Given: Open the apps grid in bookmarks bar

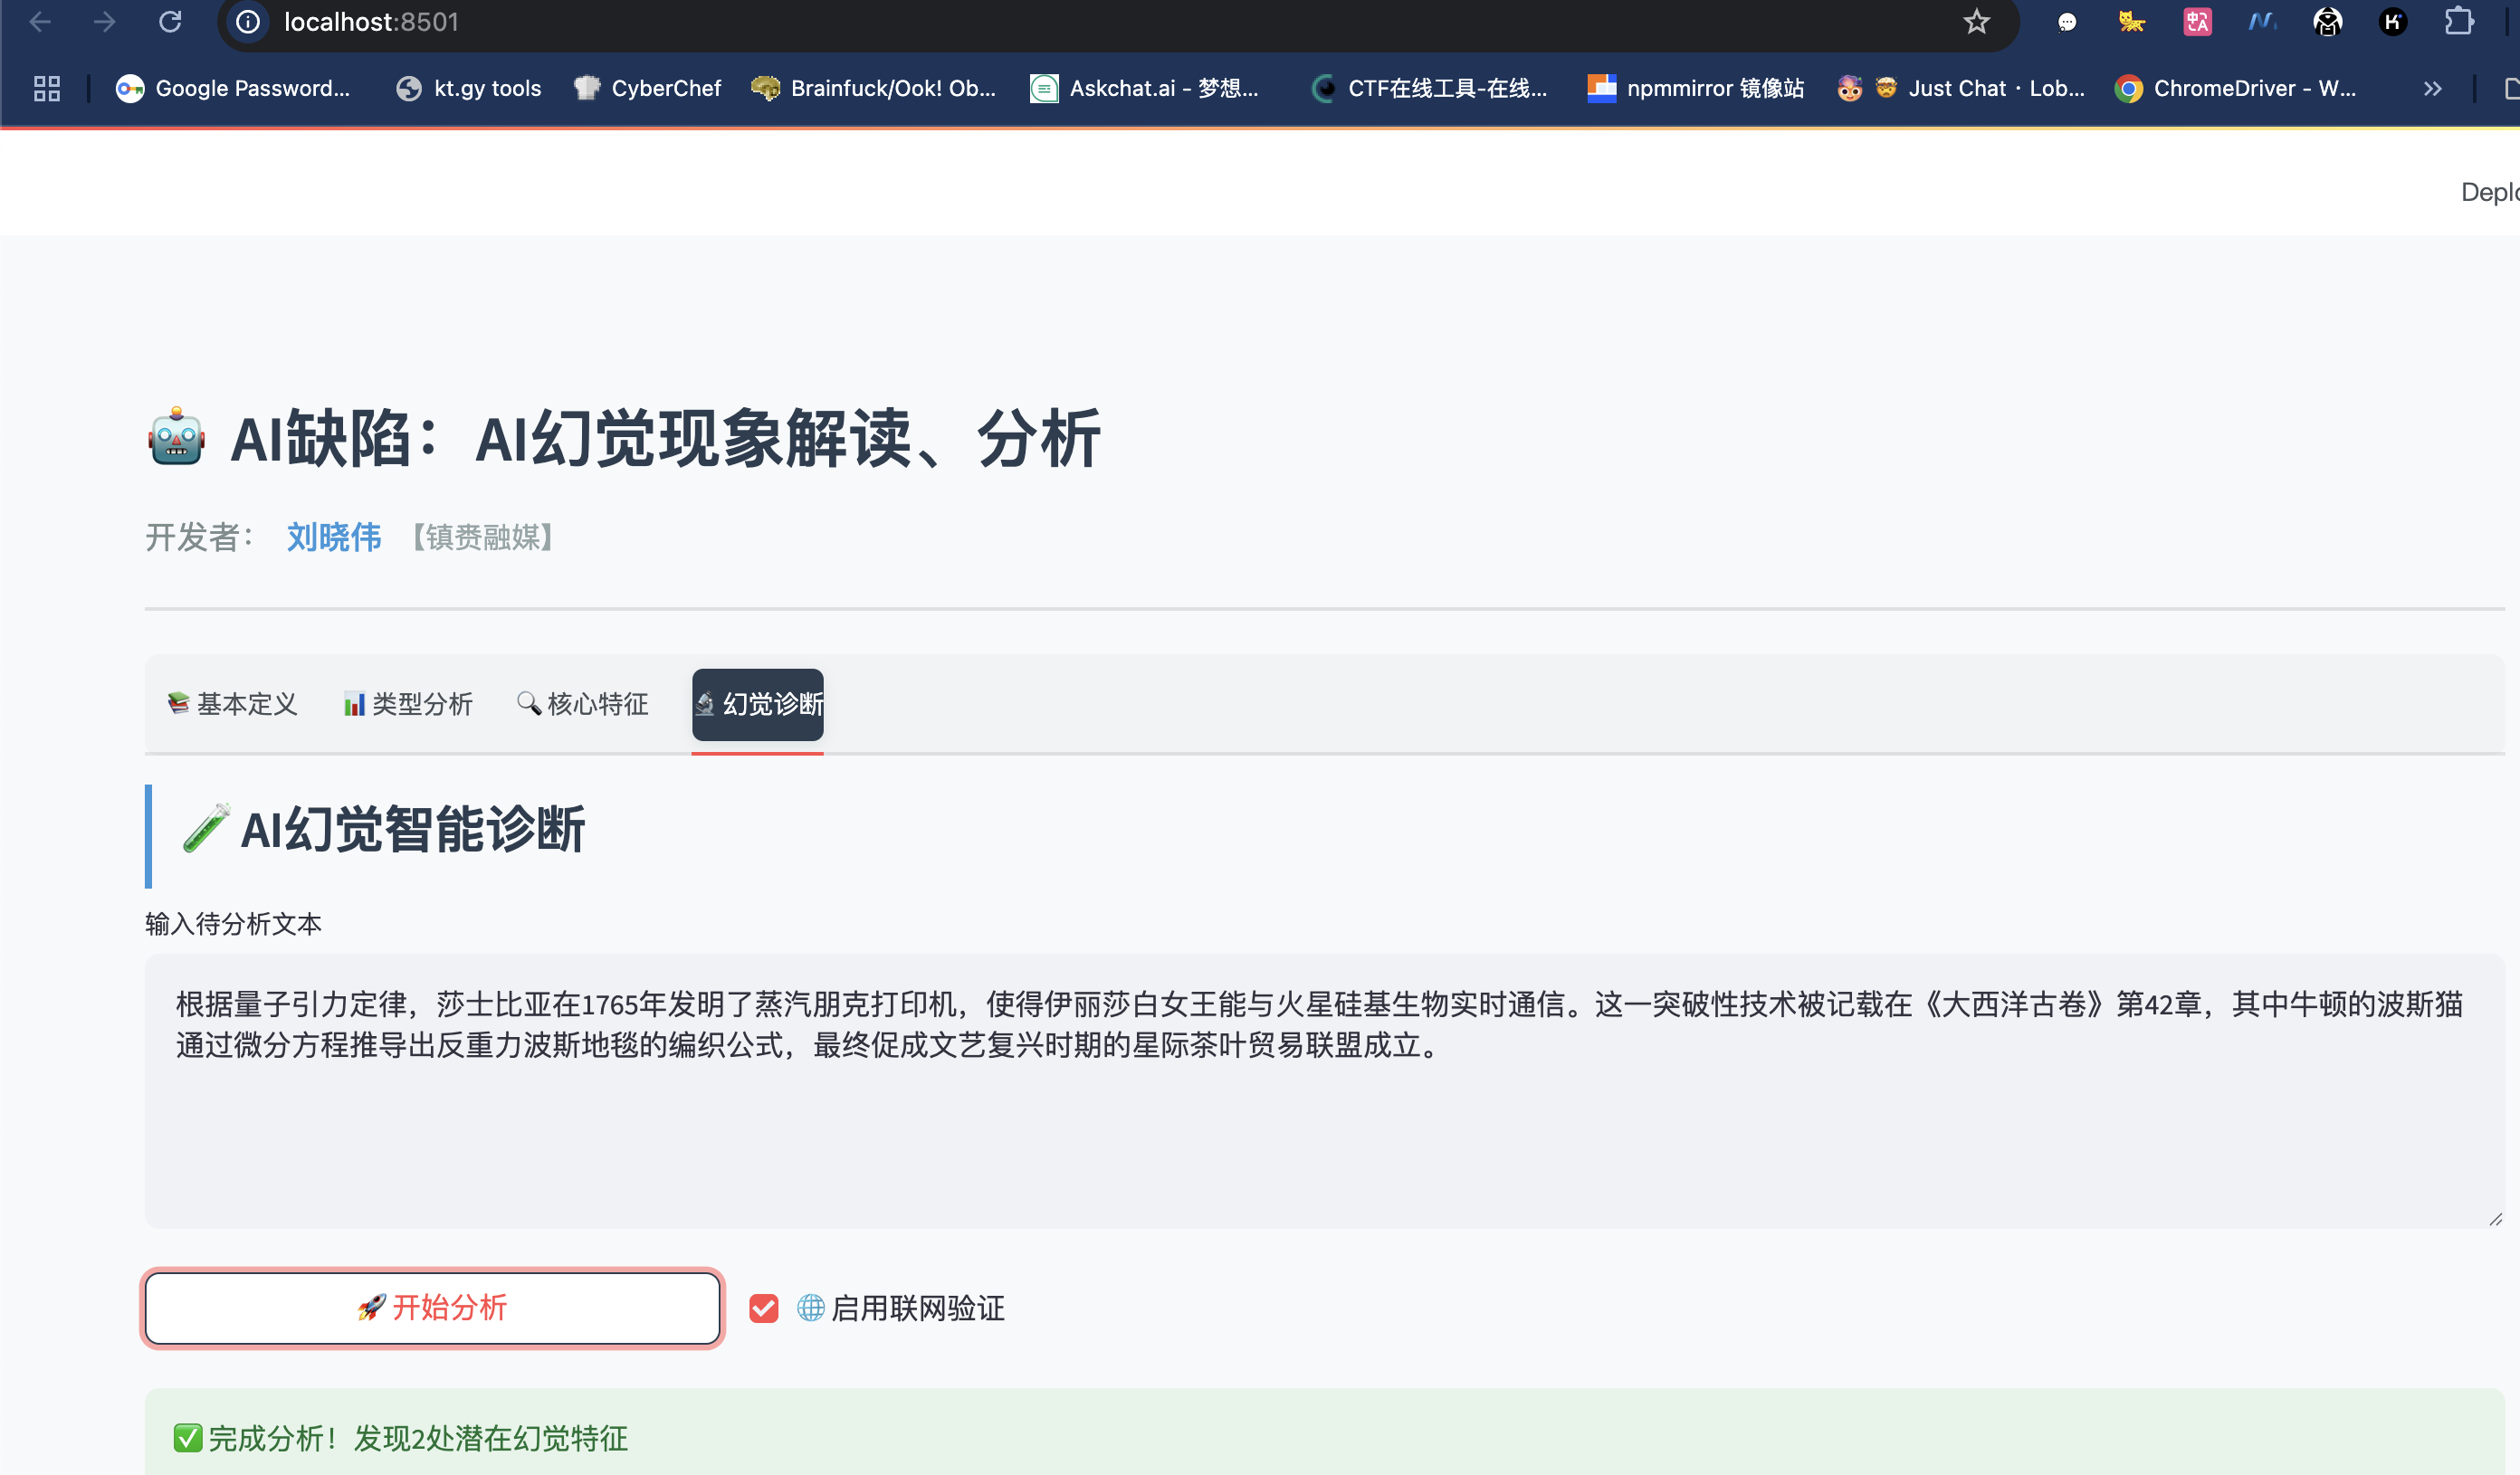Looking at the screenshot, I should click(47, 89).
